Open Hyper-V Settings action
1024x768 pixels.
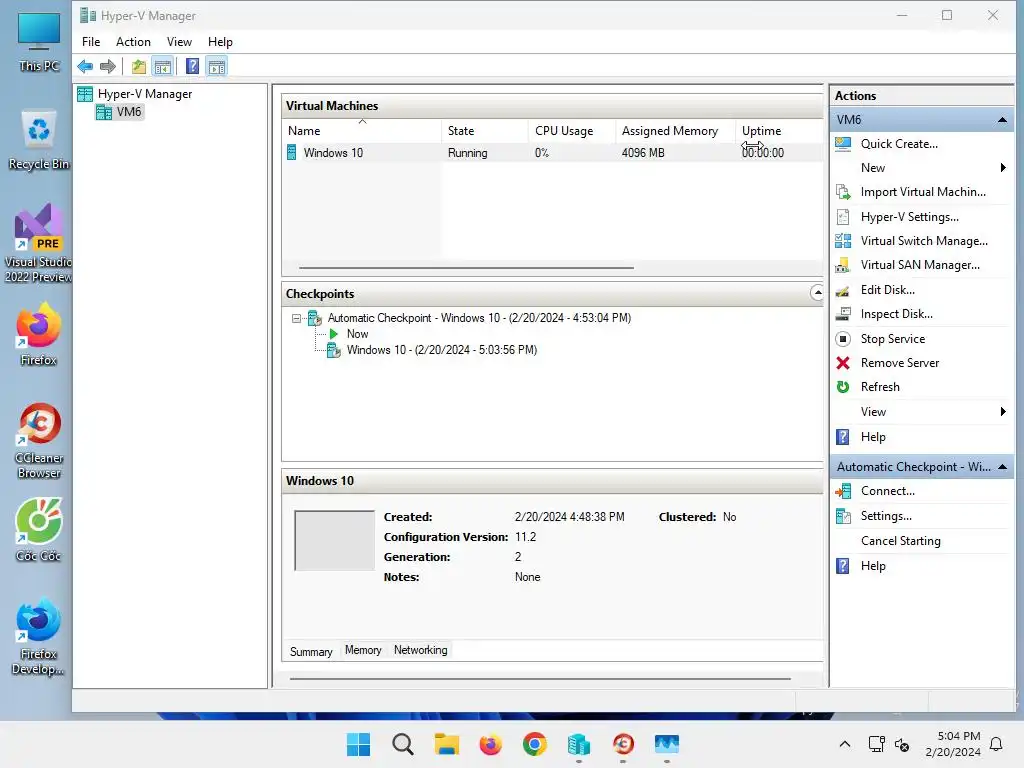(x=909, y=217)
